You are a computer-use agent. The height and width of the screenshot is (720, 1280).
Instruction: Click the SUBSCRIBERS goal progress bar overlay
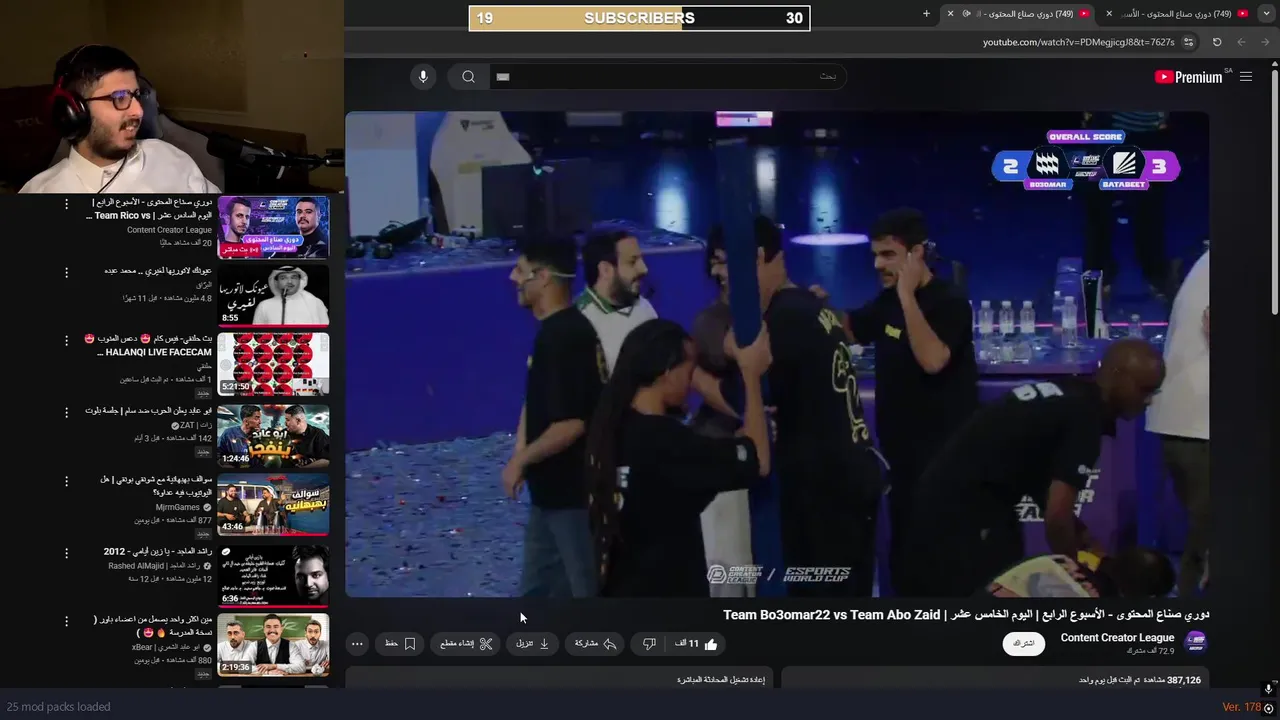point(639,18)
